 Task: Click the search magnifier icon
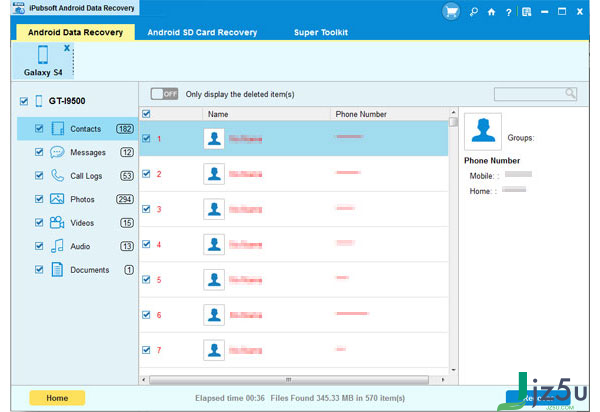coord(570,93)
